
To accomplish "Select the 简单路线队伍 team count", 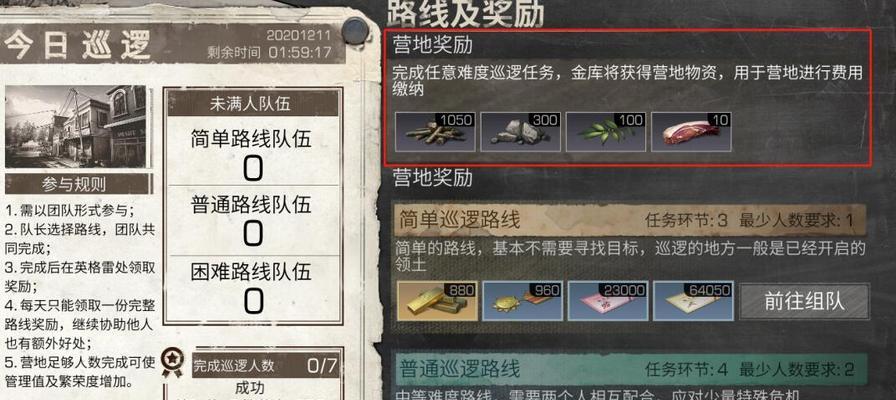I will pos(253,152).
